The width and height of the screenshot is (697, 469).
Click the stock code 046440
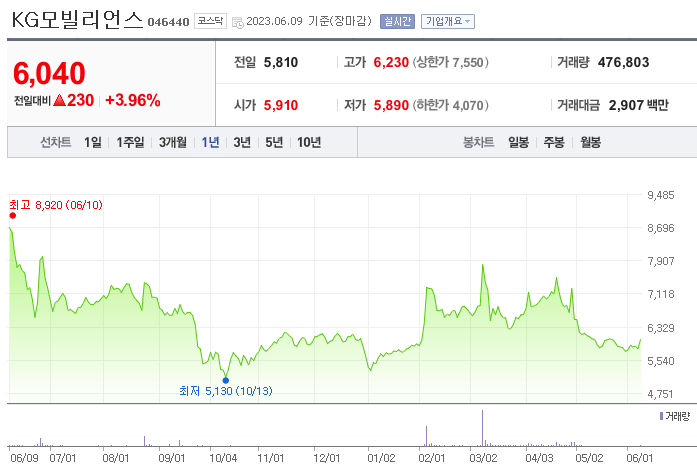point(168,22)
